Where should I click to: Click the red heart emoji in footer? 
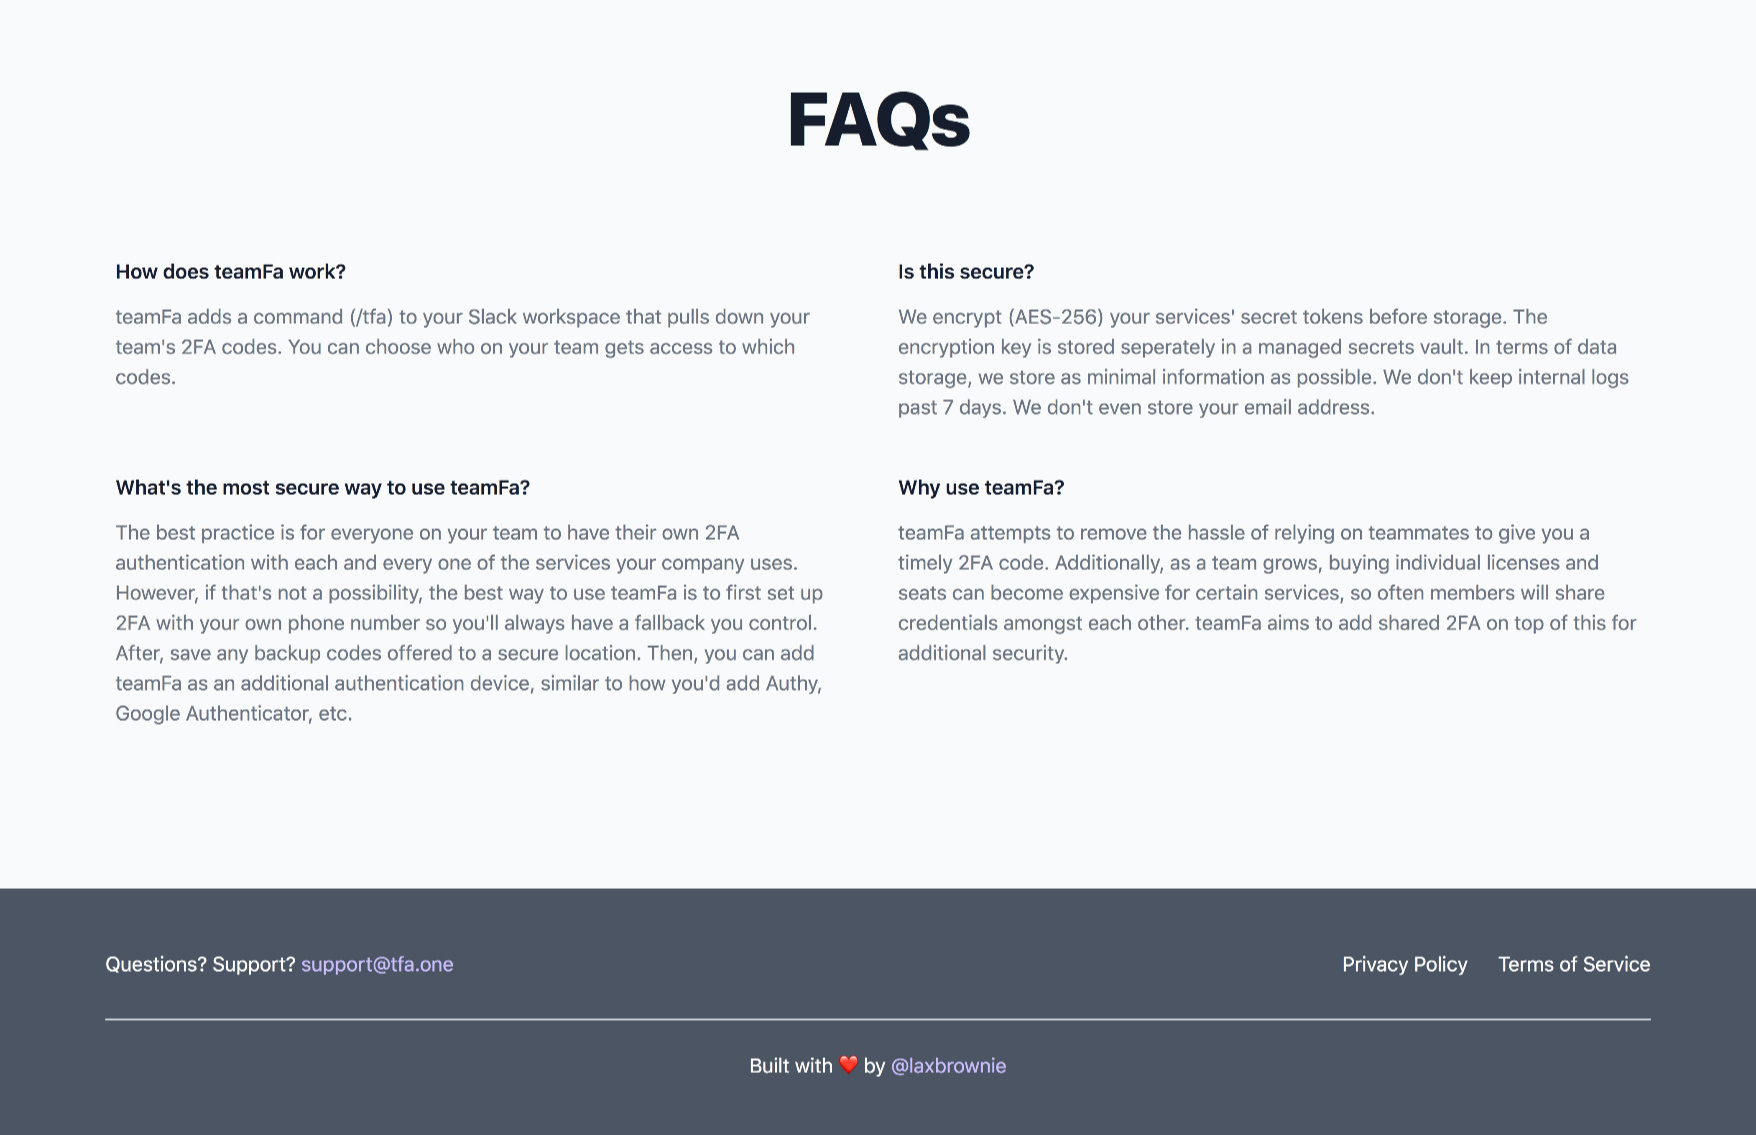pos(848,1065)
